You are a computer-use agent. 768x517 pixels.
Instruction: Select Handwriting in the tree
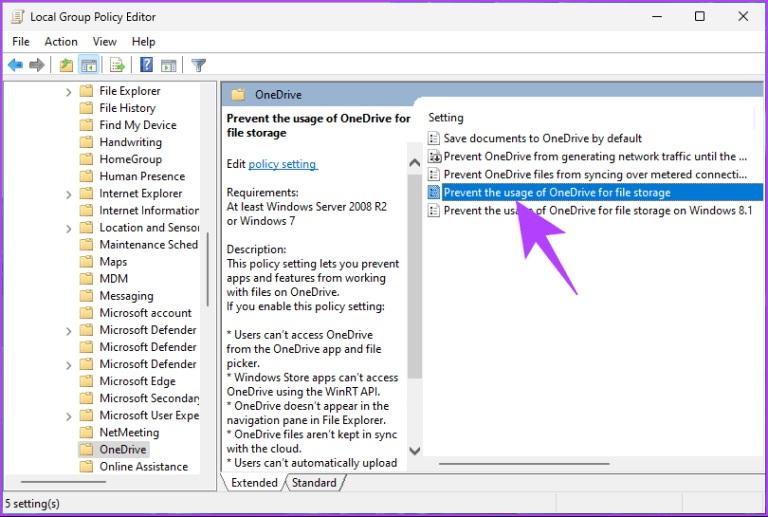(x=130, y=142)
